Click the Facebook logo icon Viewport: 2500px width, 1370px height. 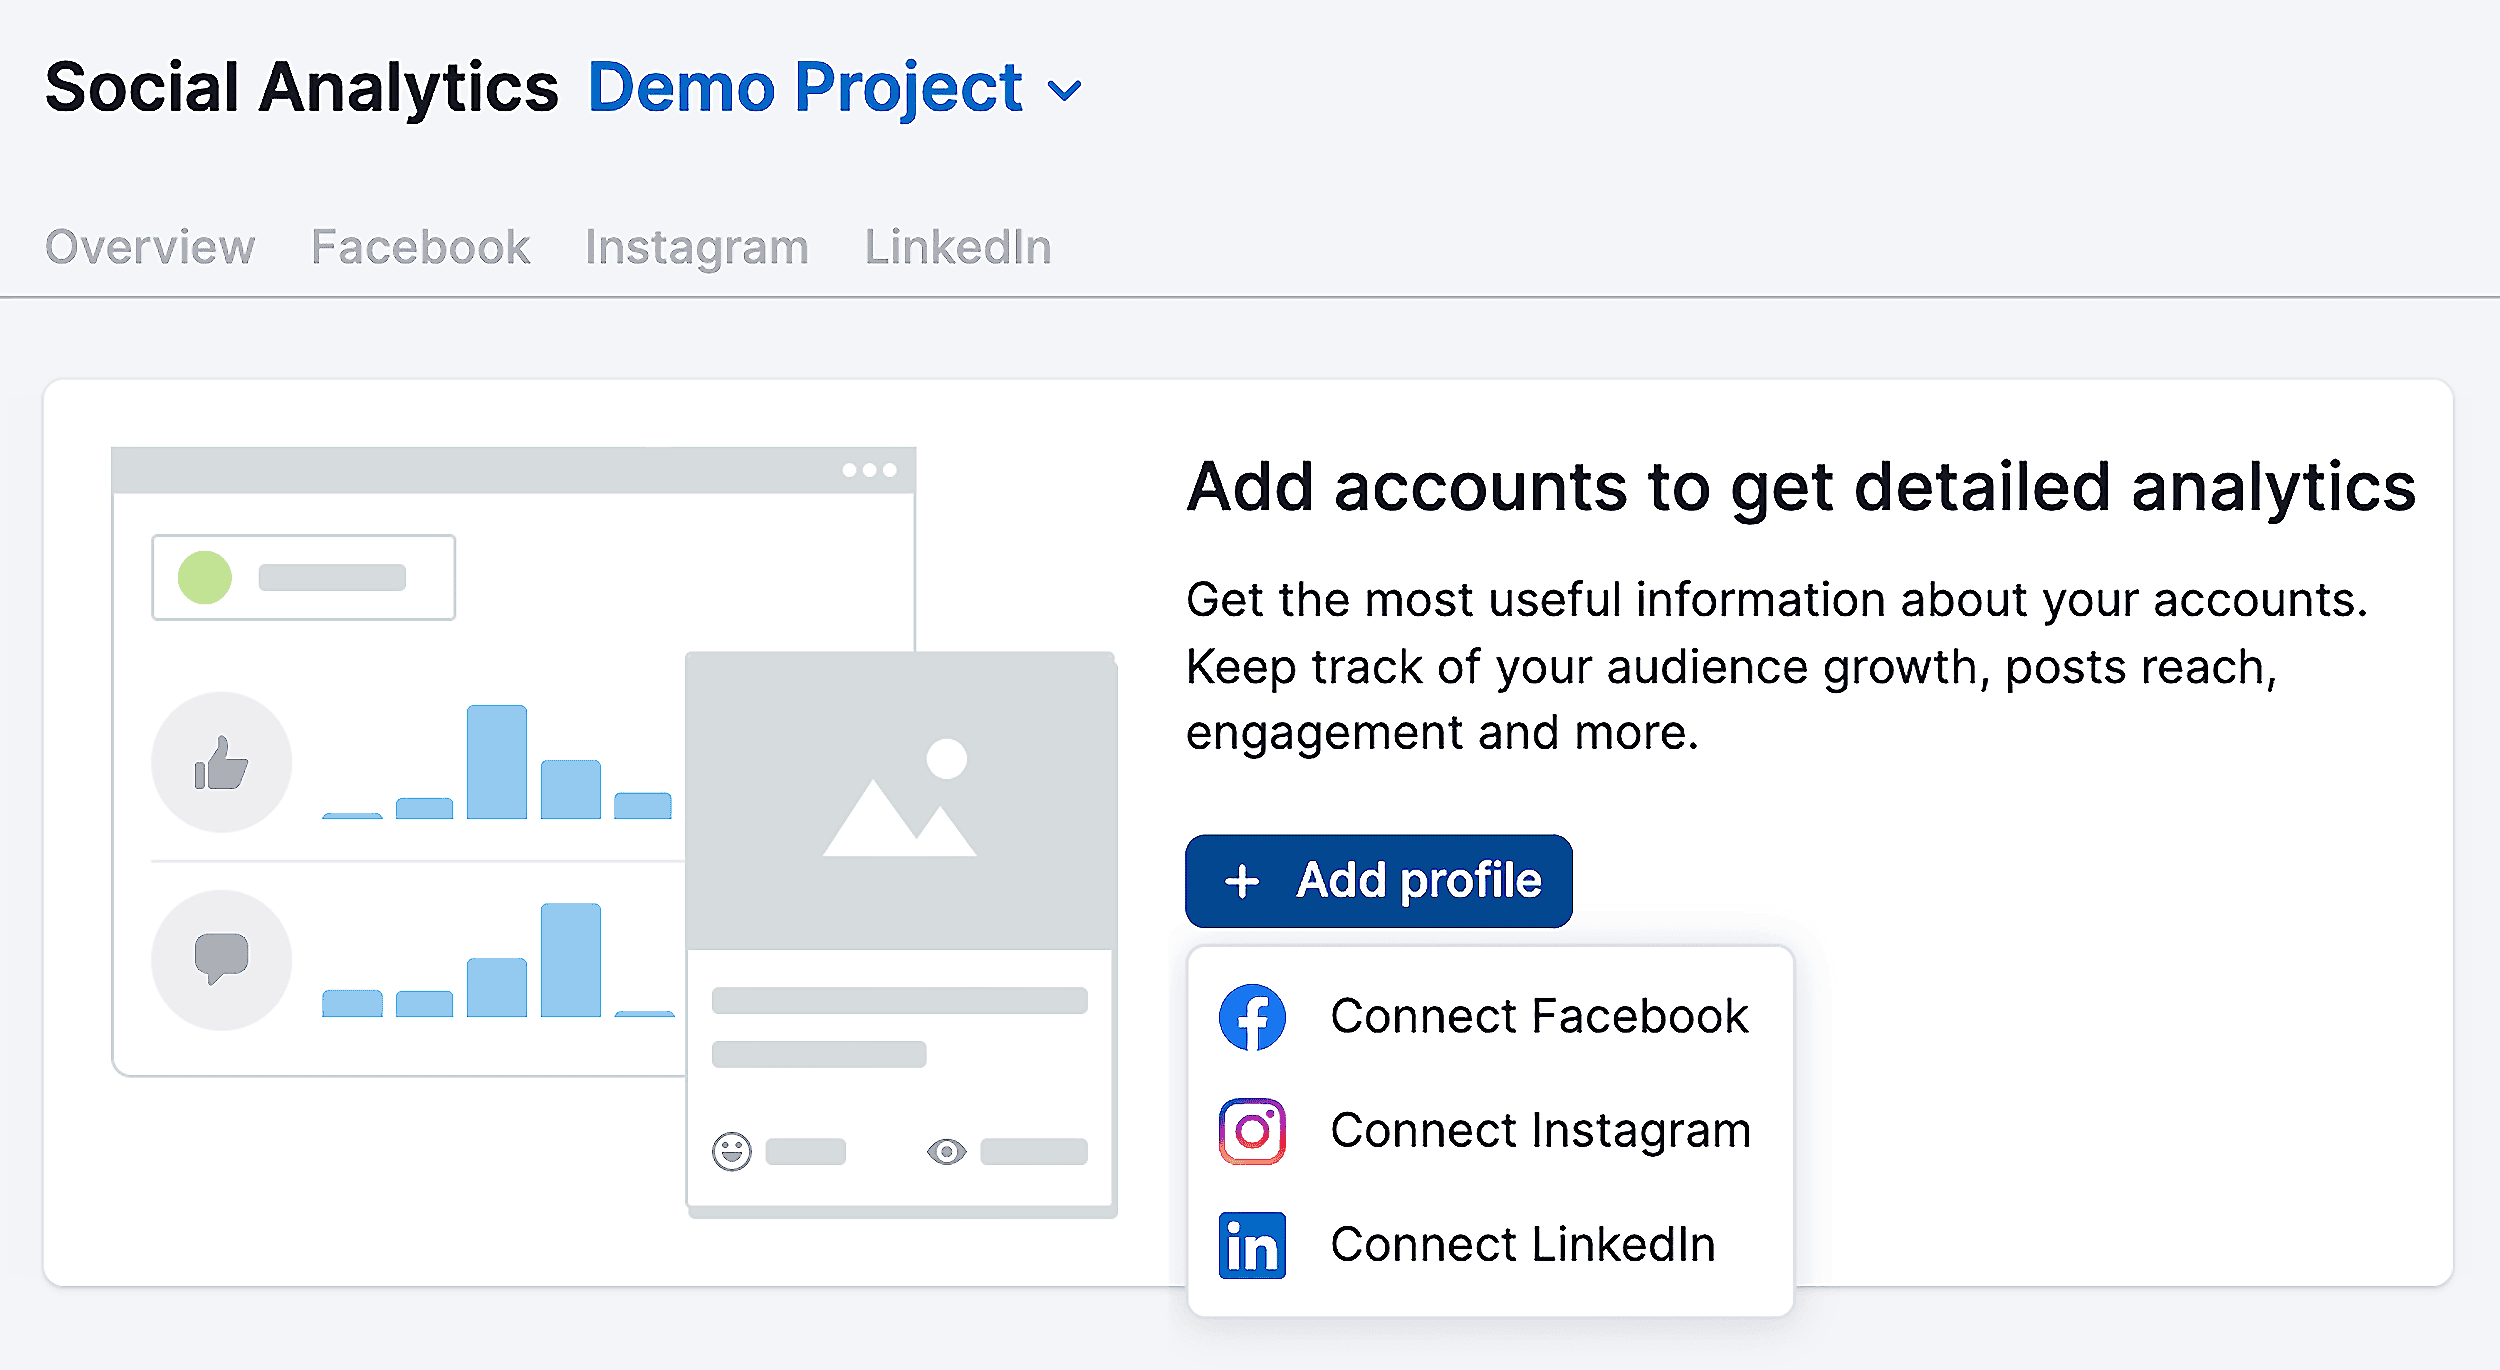(1252, 1017)
